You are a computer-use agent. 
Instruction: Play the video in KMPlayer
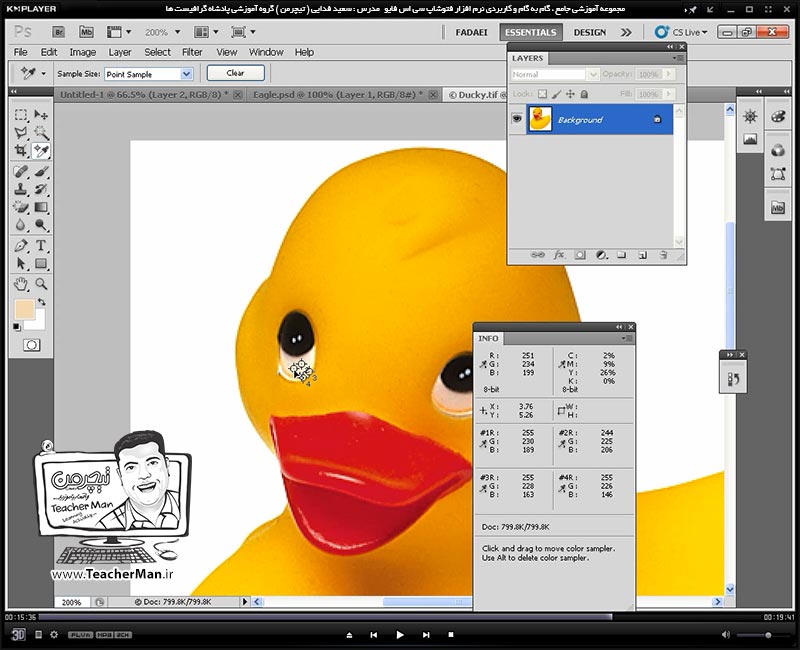(399, 635)
